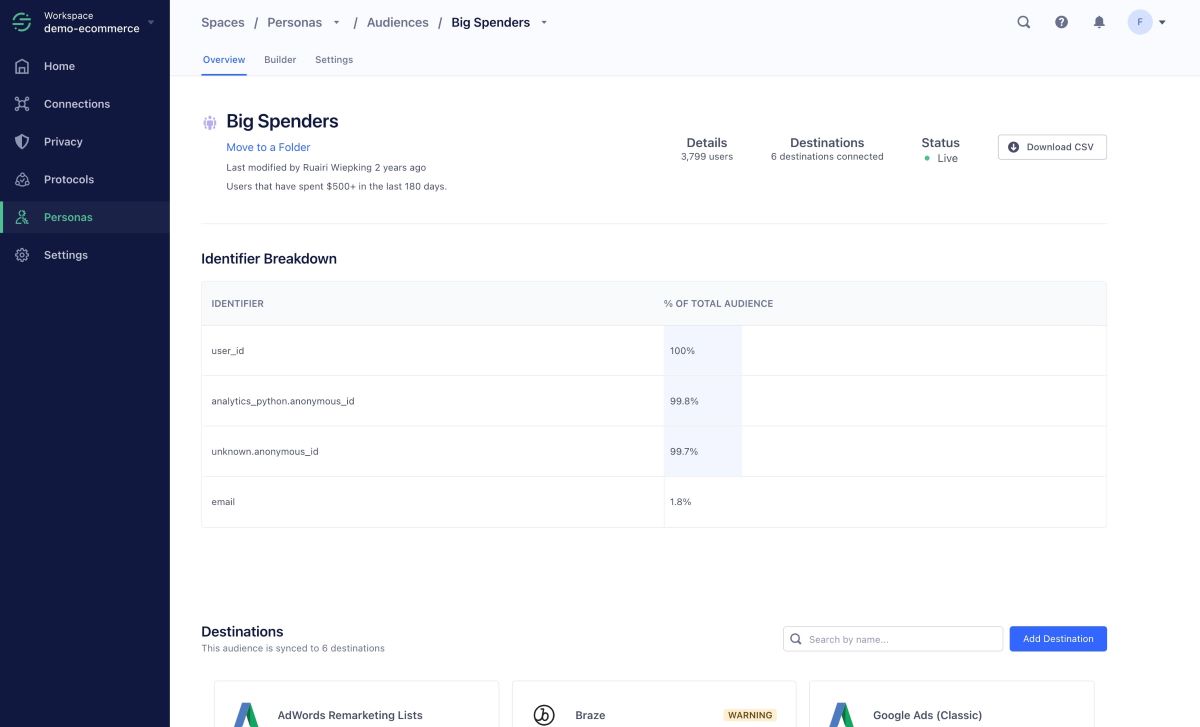Expand the Big Spenders breadcrumb dropdown

[544, 23]
